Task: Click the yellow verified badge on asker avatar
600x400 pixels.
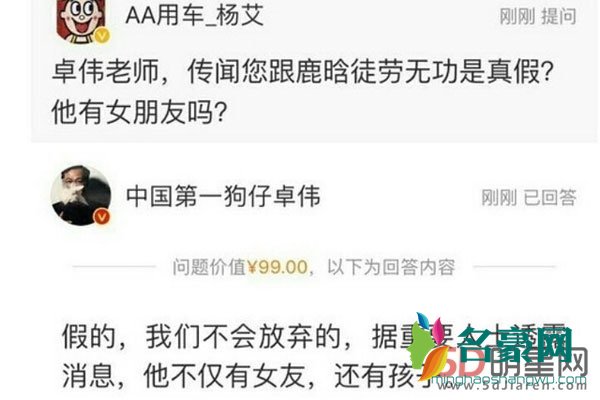Action: pyautogui.click(x=101, y=36)
